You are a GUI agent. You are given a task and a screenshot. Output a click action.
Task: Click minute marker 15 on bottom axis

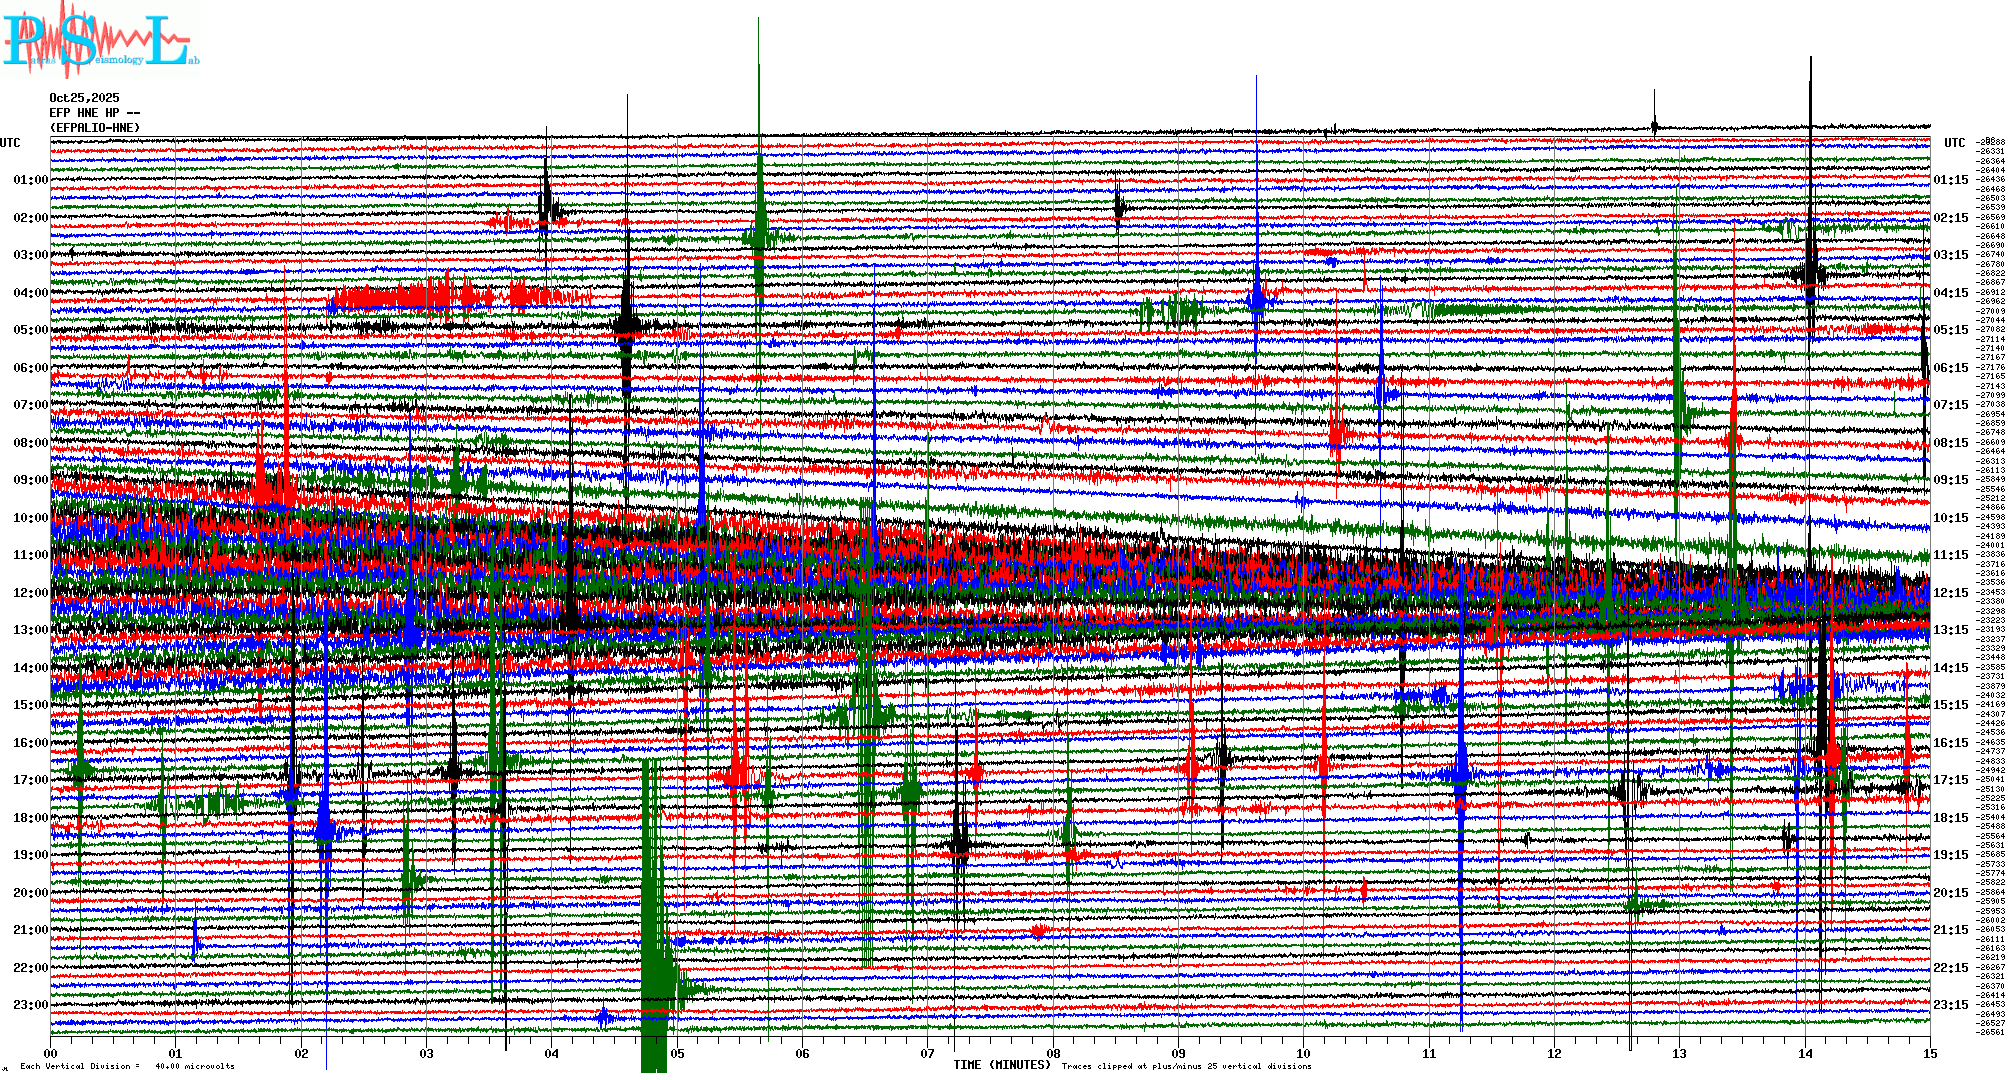pyautogui.click(x=1929, y=1053)
